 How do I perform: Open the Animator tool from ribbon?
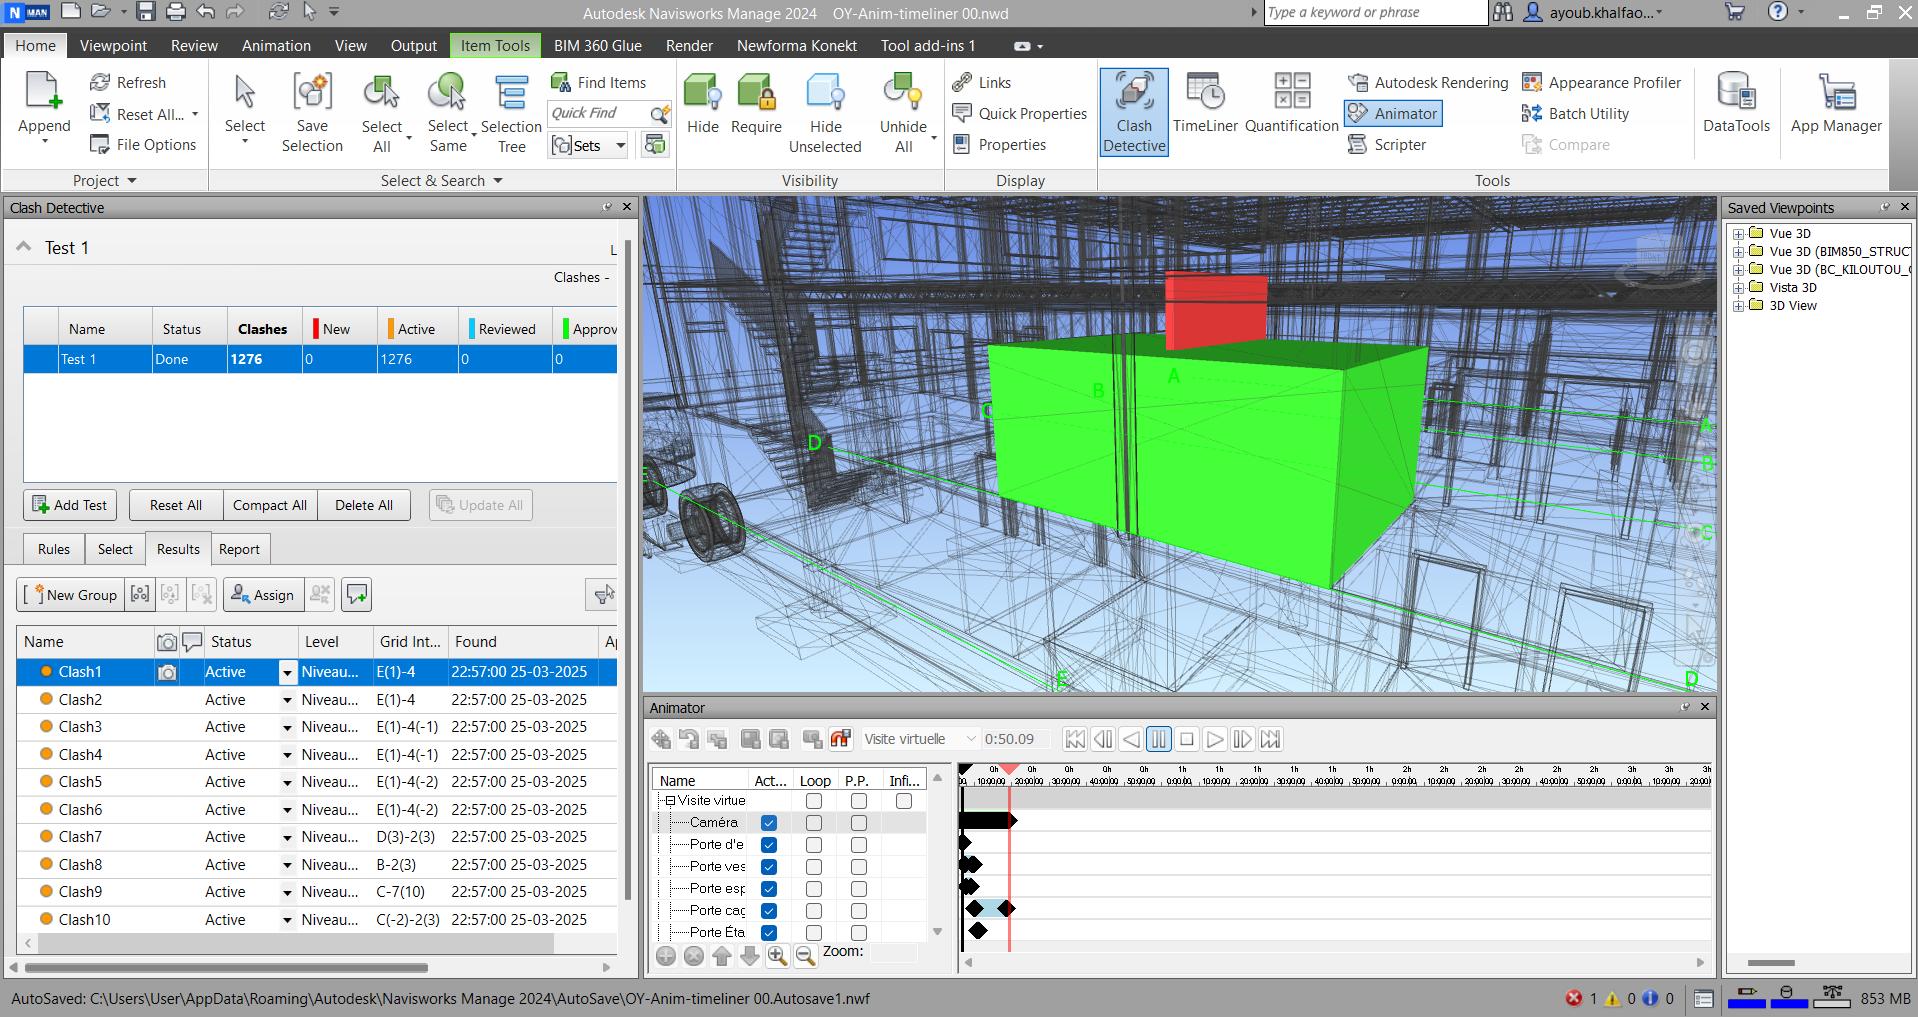[1393, 113]
